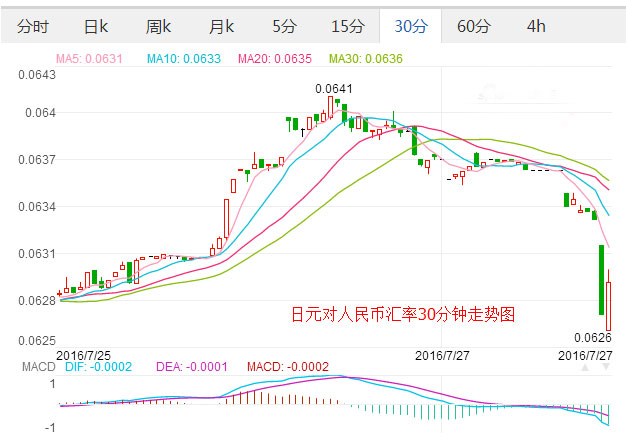Choose the 15分 interval tab
The image size is (626, 433).
point(348,26)
